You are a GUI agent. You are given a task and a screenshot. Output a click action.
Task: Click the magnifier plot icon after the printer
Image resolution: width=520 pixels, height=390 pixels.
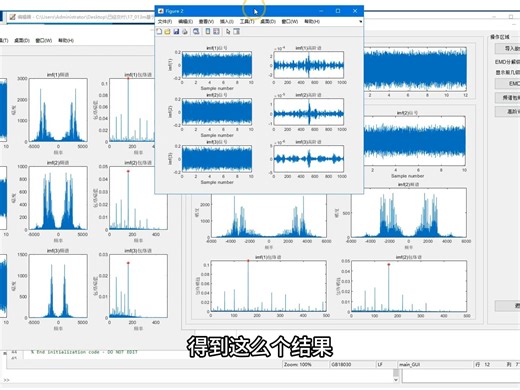coord(196,31)
